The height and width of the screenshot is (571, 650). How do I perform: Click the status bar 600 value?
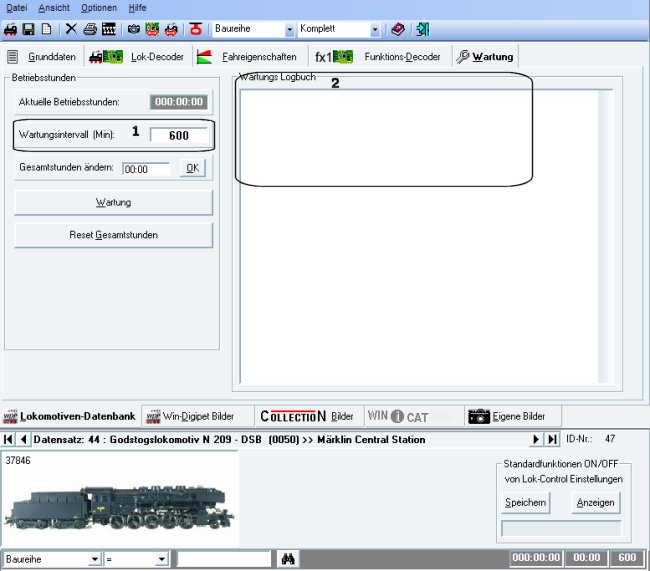pos(627,558)
